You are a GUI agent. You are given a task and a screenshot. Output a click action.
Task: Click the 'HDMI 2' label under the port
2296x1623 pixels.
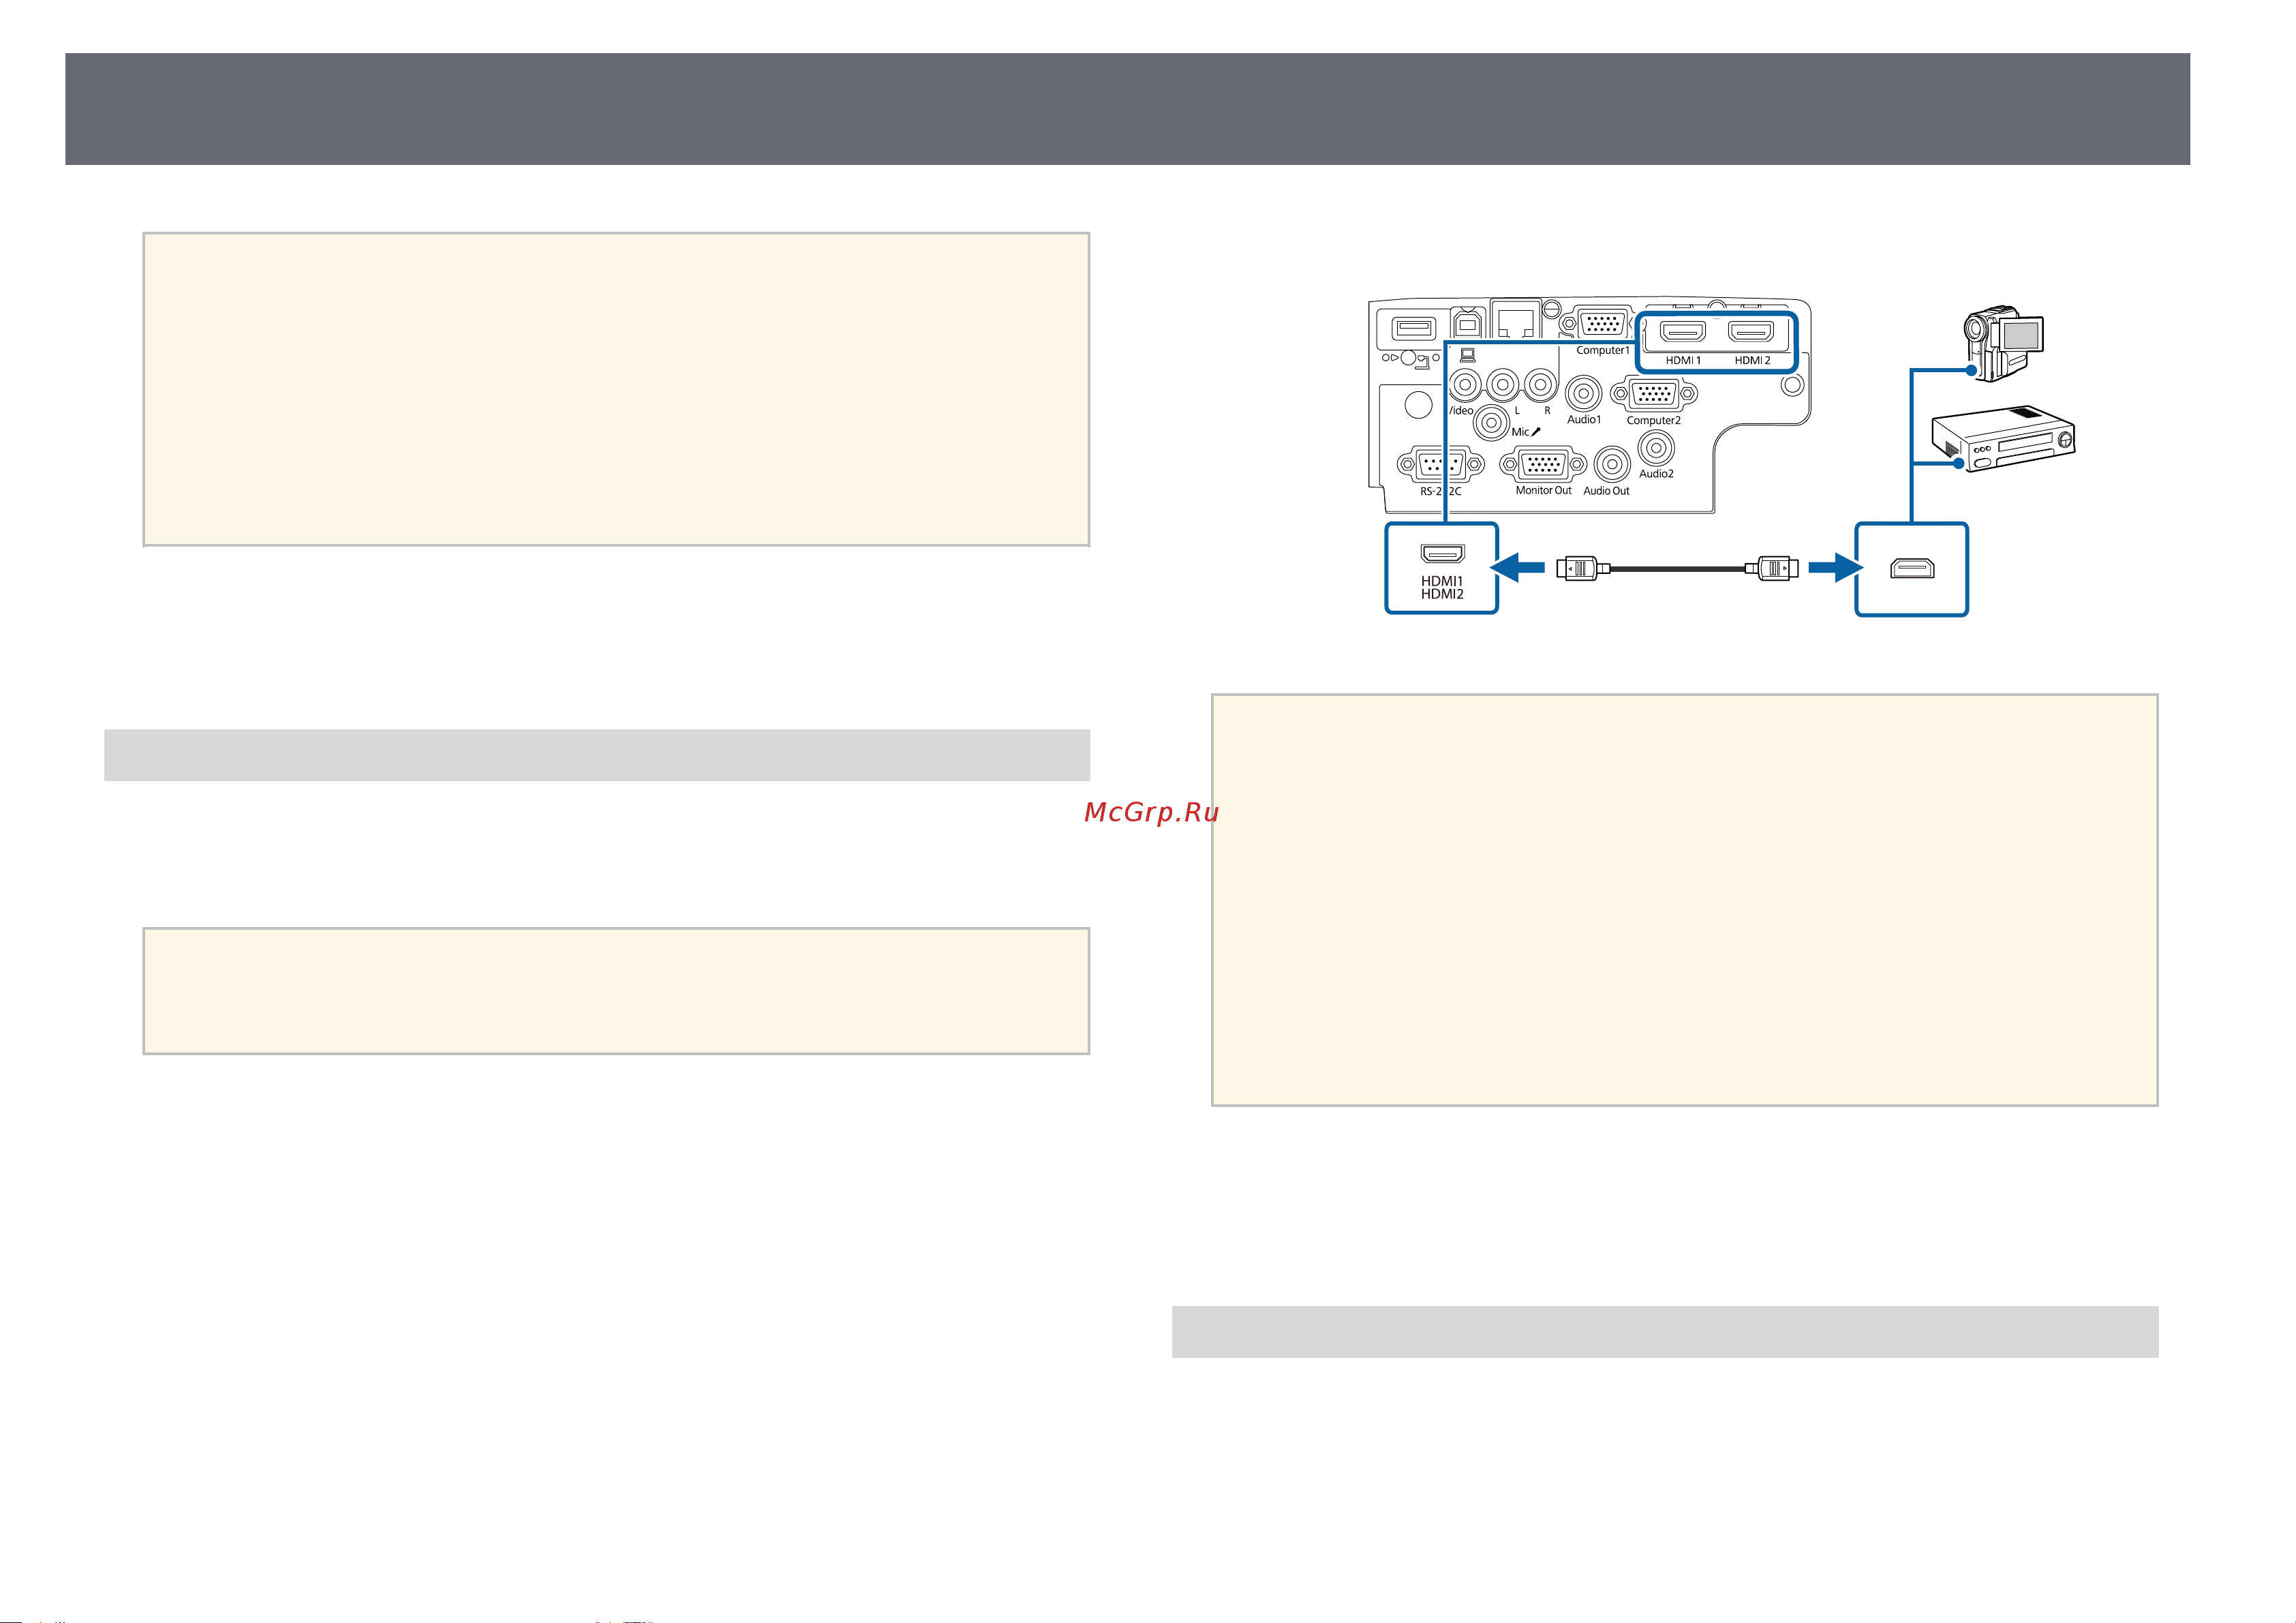(x=1752, y=360)
